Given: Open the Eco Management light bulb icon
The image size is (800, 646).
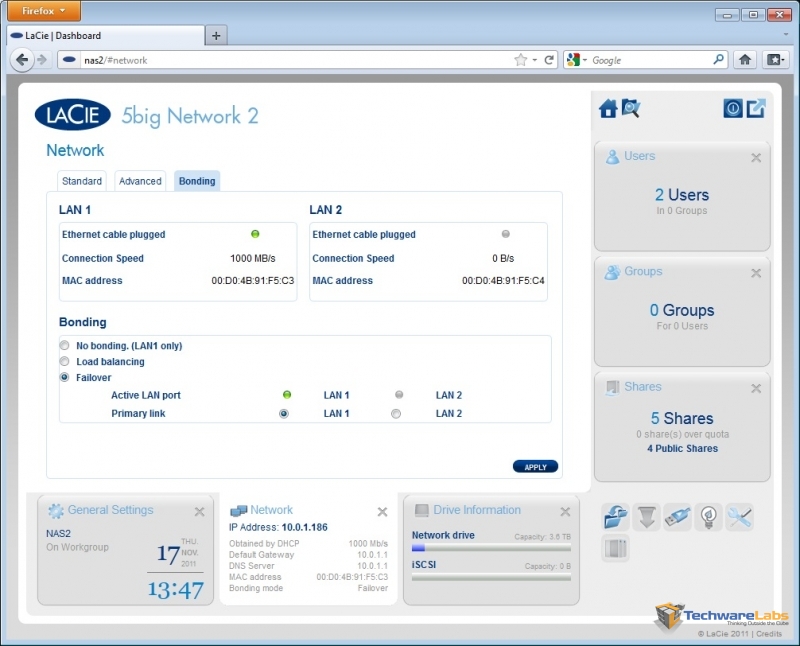Looking at the screenshot, I should 709,517.
